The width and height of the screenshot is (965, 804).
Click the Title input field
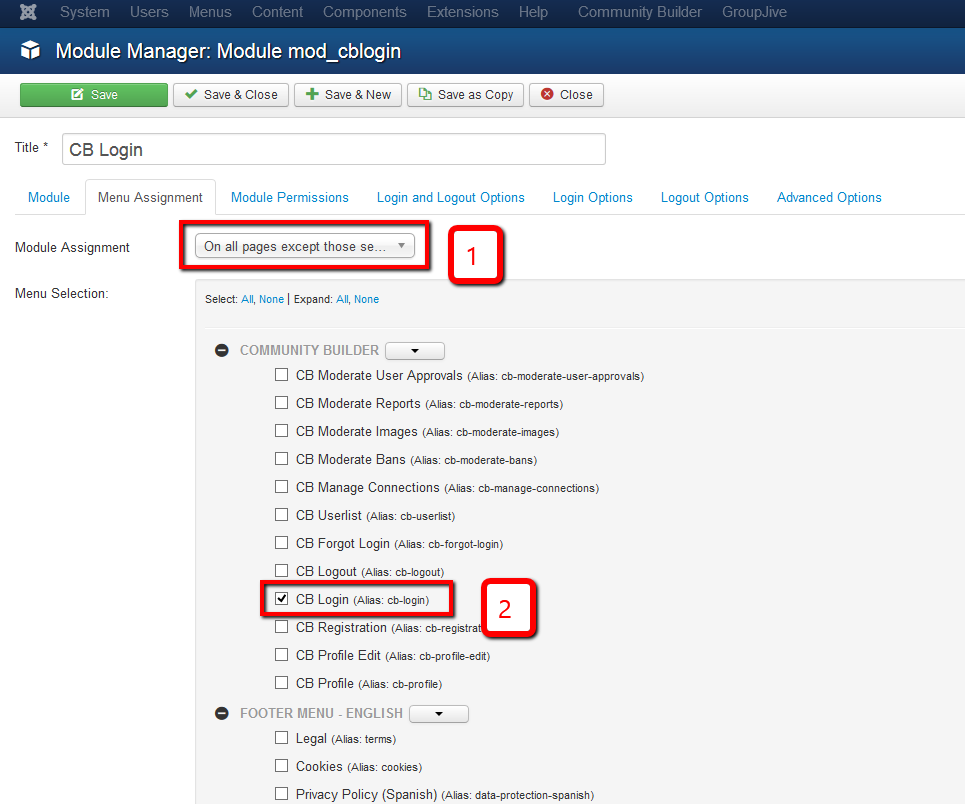[334, 149]
